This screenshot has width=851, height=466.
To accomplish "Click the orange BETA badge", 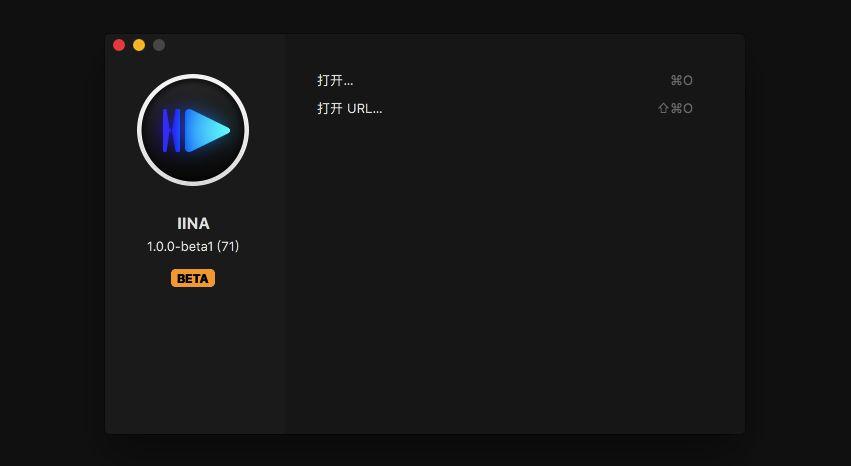I will [193, 278].
